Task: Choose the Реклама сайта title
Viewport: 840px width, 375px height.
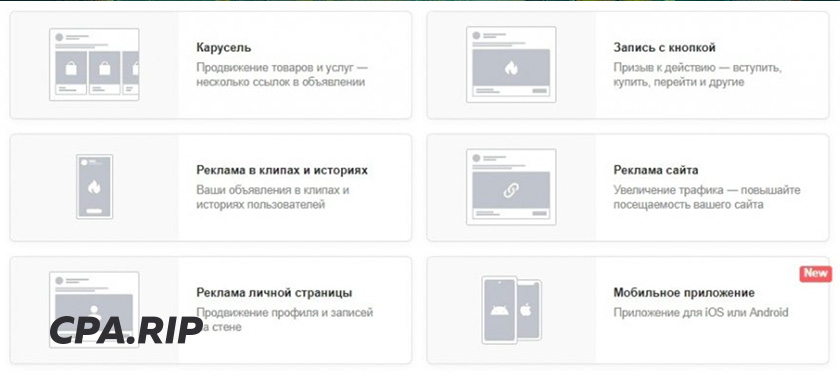Action: click(x=656, y=170)
